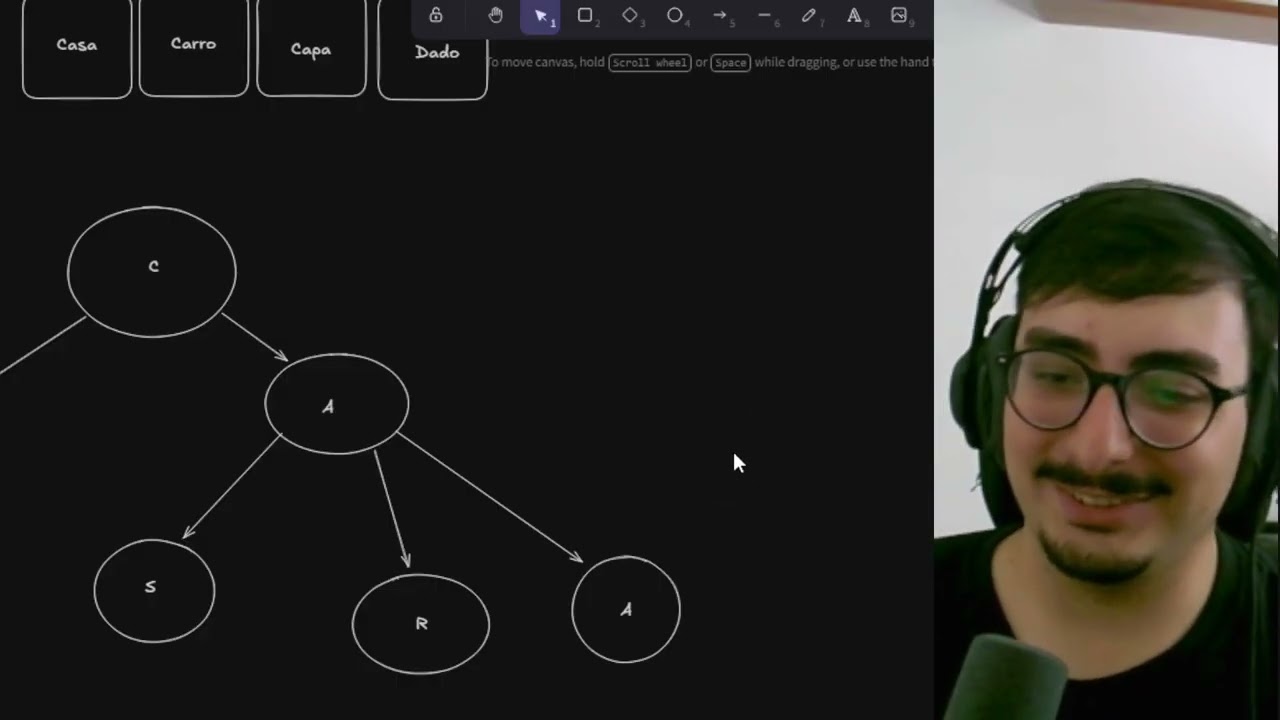Select the Ellipse shape tool
Image resolution: width=1280 pixels, height=720 pixels.
tap(675, 15)
